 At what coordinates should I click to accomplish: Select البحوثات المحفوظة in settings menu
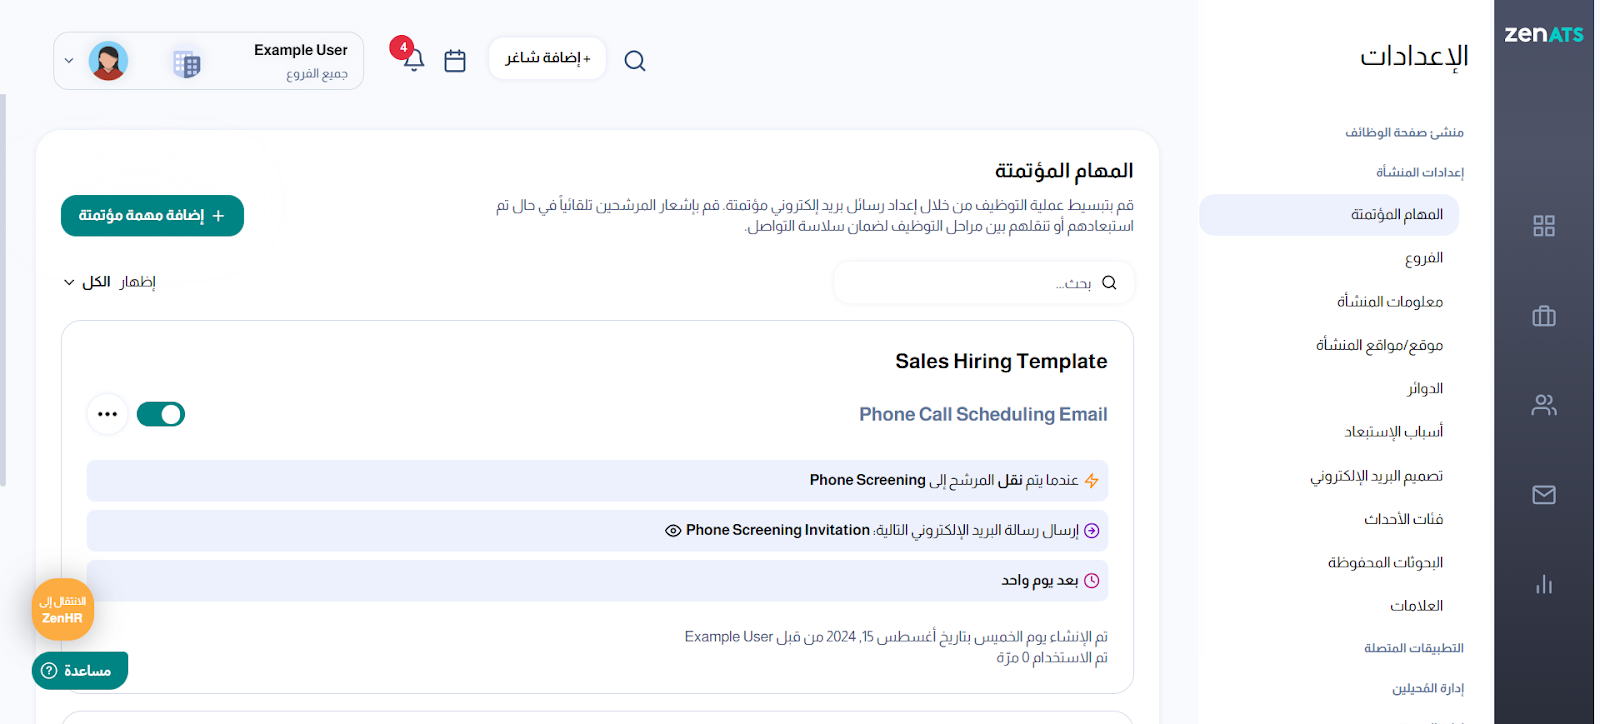tap(1386, 562)
